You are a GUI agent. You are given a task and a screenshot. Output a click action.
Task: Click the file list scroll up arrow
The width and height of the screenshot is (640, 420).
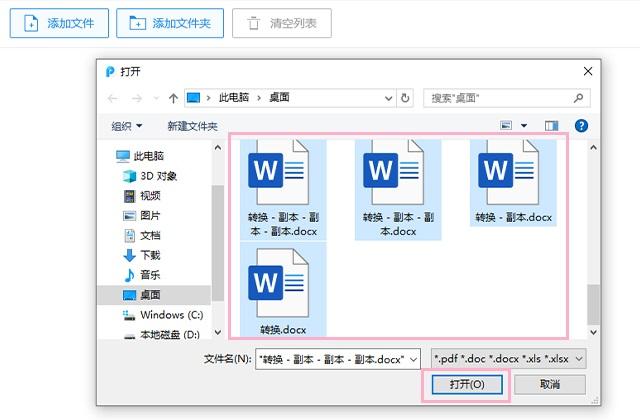pyautogui.click(x=593, y=148)
